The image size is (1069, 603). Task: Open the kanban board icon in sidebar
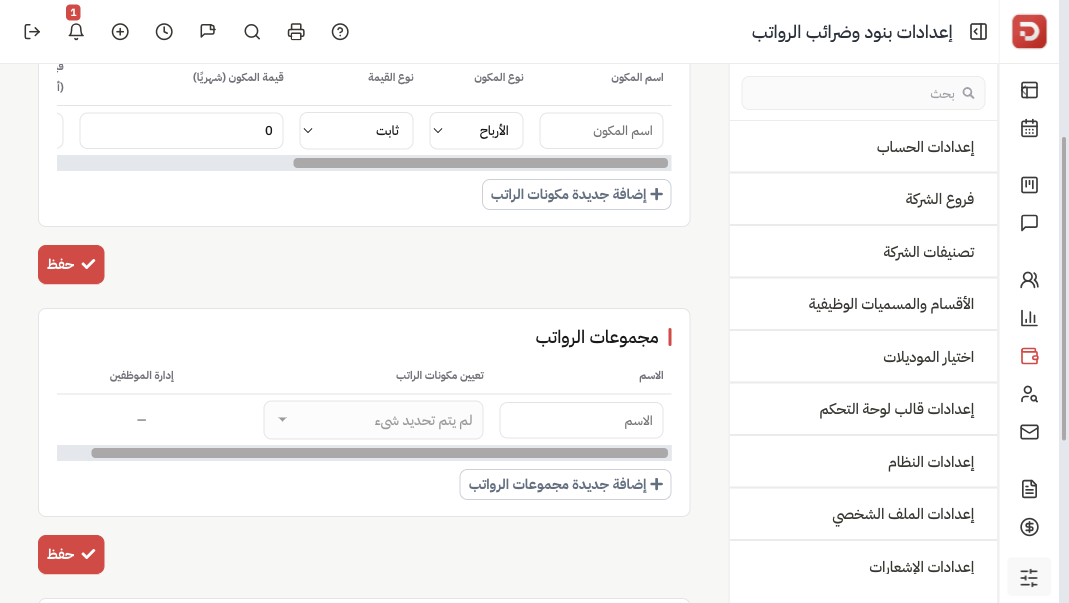pyautogui.click(x=1029, y=185)
